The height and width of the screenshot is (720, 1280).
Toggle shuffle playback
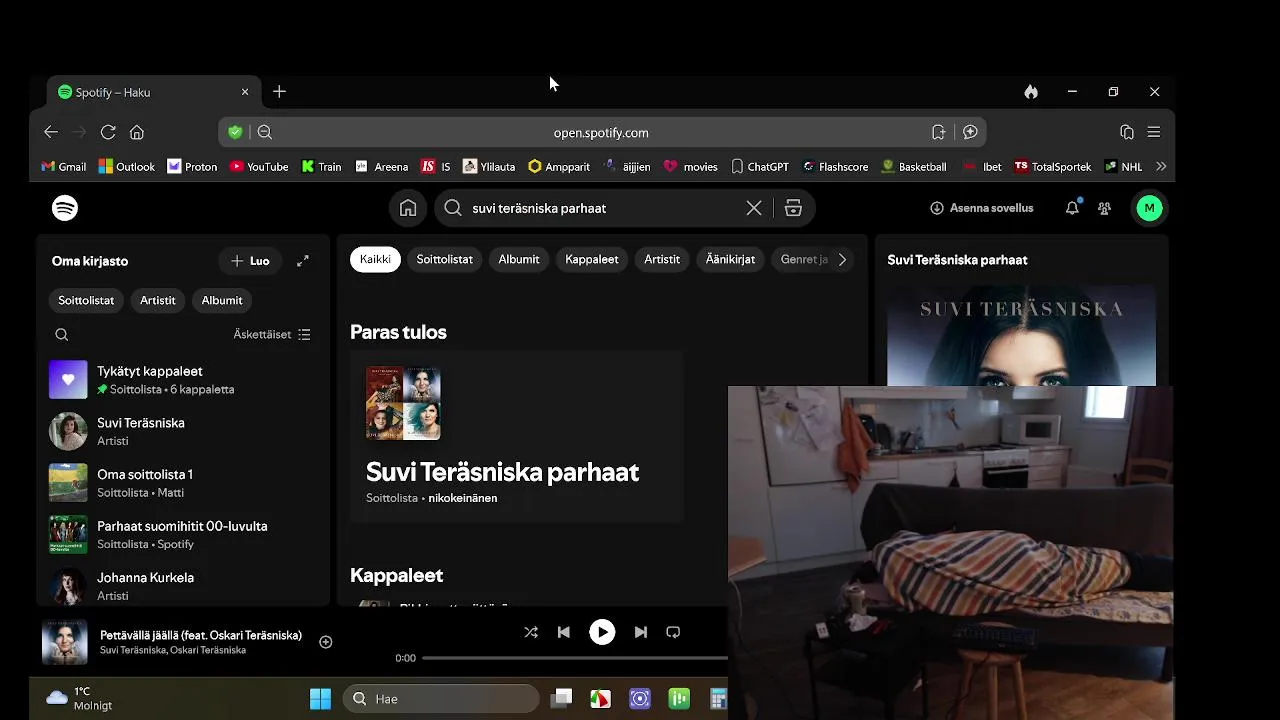[531, 632]
